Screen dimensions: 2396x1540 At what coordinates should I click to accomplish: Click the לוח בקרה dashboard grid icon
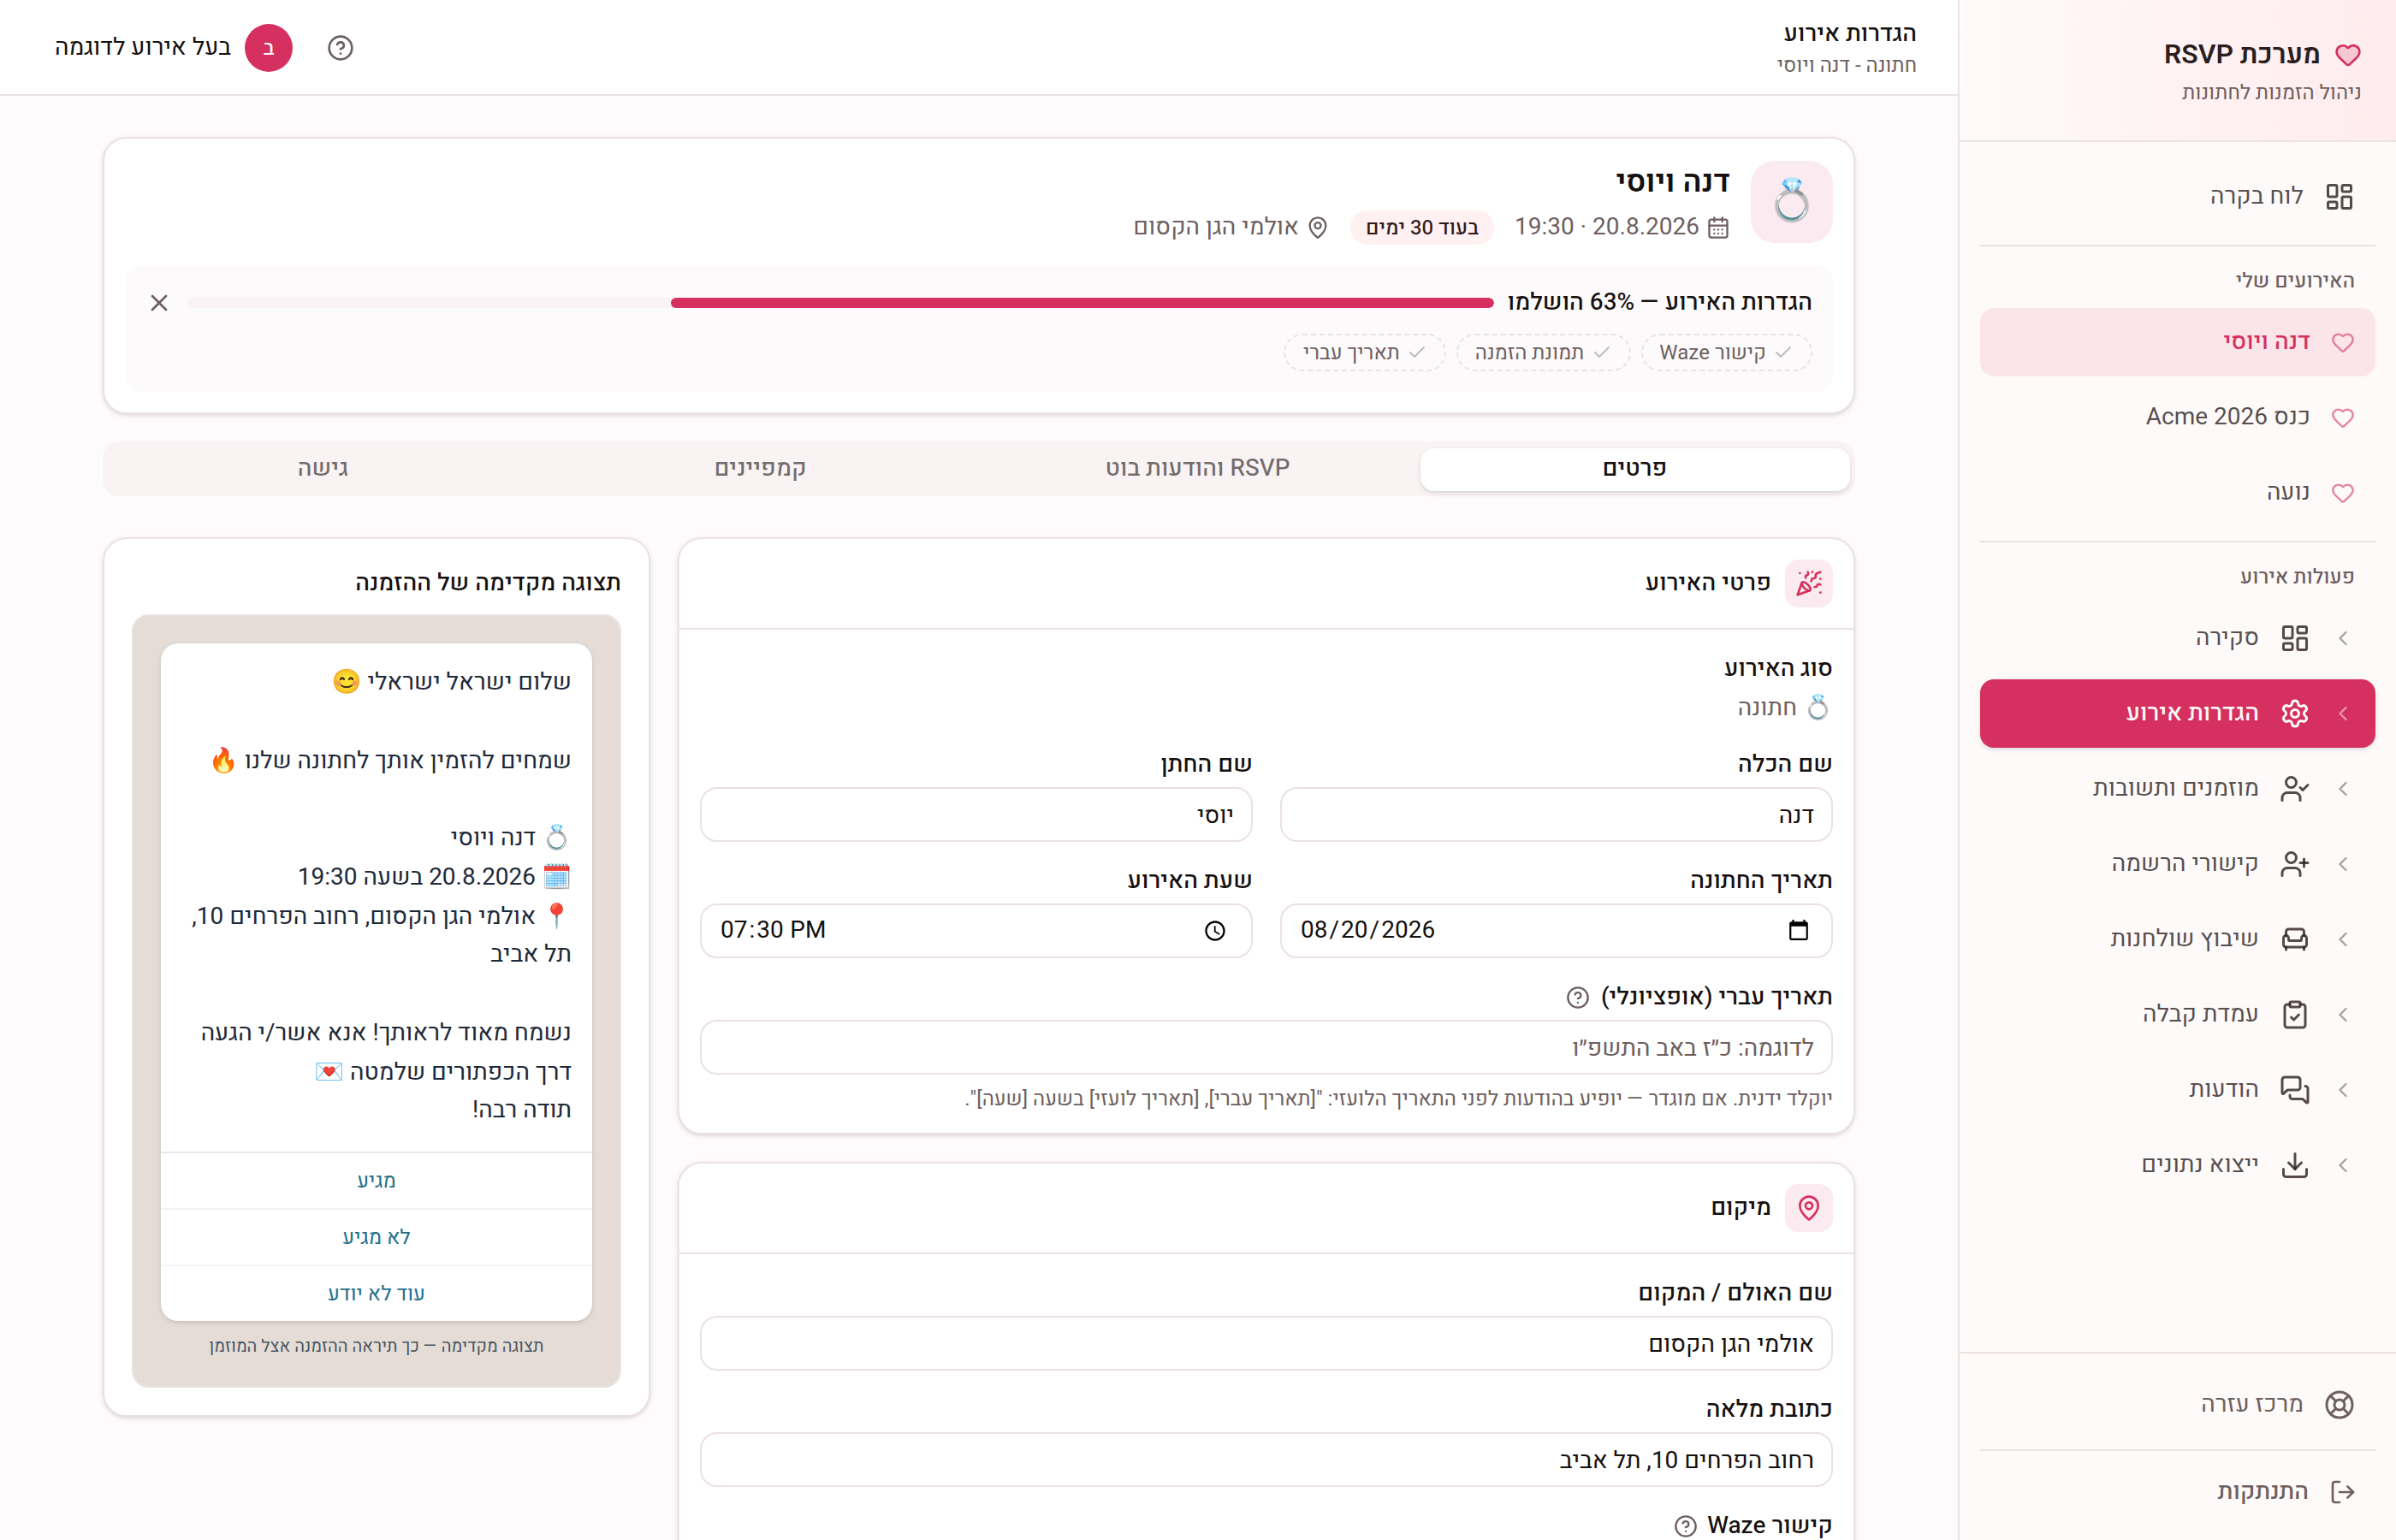[x=2339, y=196]
